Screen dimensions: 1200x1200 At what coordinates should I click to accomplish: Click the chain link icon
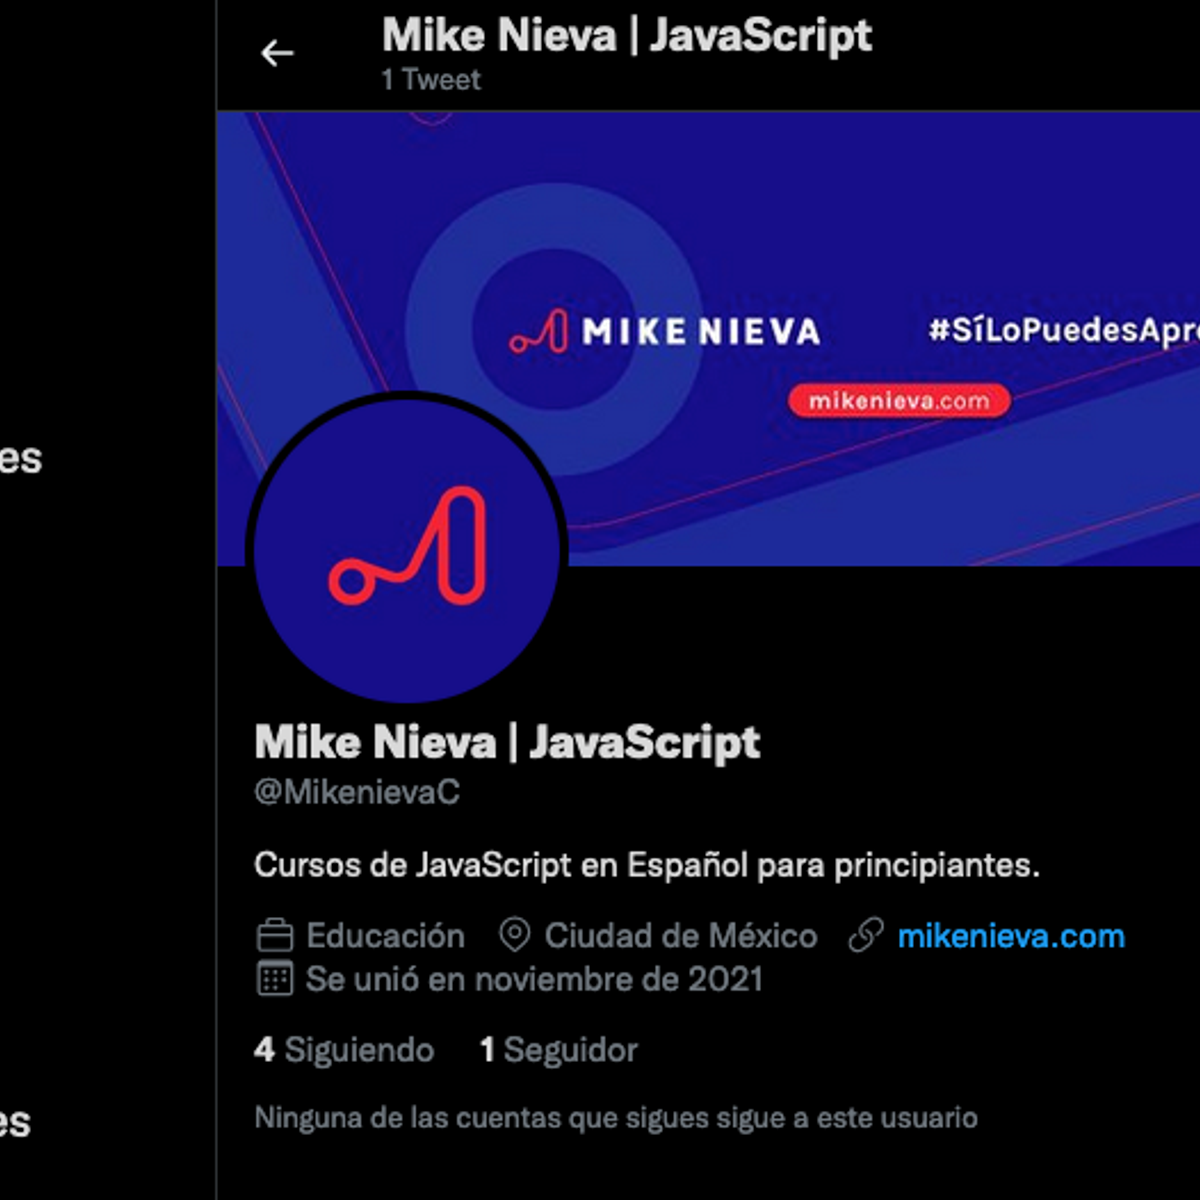coord(866,936)
